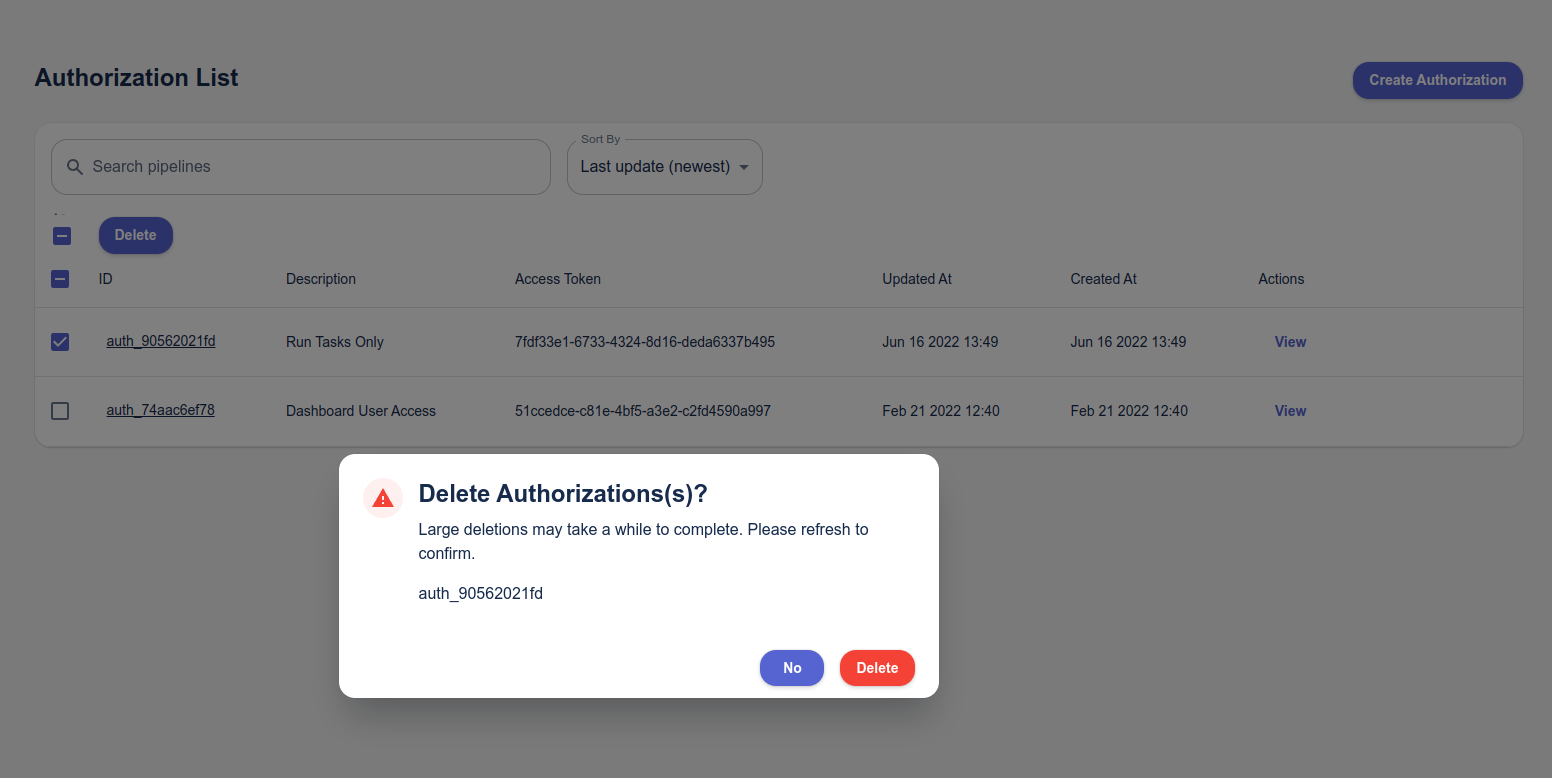This screenshot has width=1552, height=778.
Task: Uncheck the checkbox for auth_90562021fd row
Action: pyautogui.click(x=60, y=342)
